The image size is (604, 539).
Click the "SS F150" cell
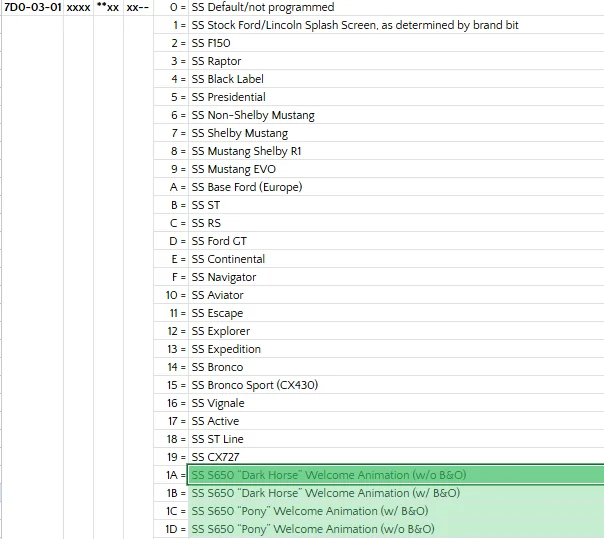[x=396, y=43]
